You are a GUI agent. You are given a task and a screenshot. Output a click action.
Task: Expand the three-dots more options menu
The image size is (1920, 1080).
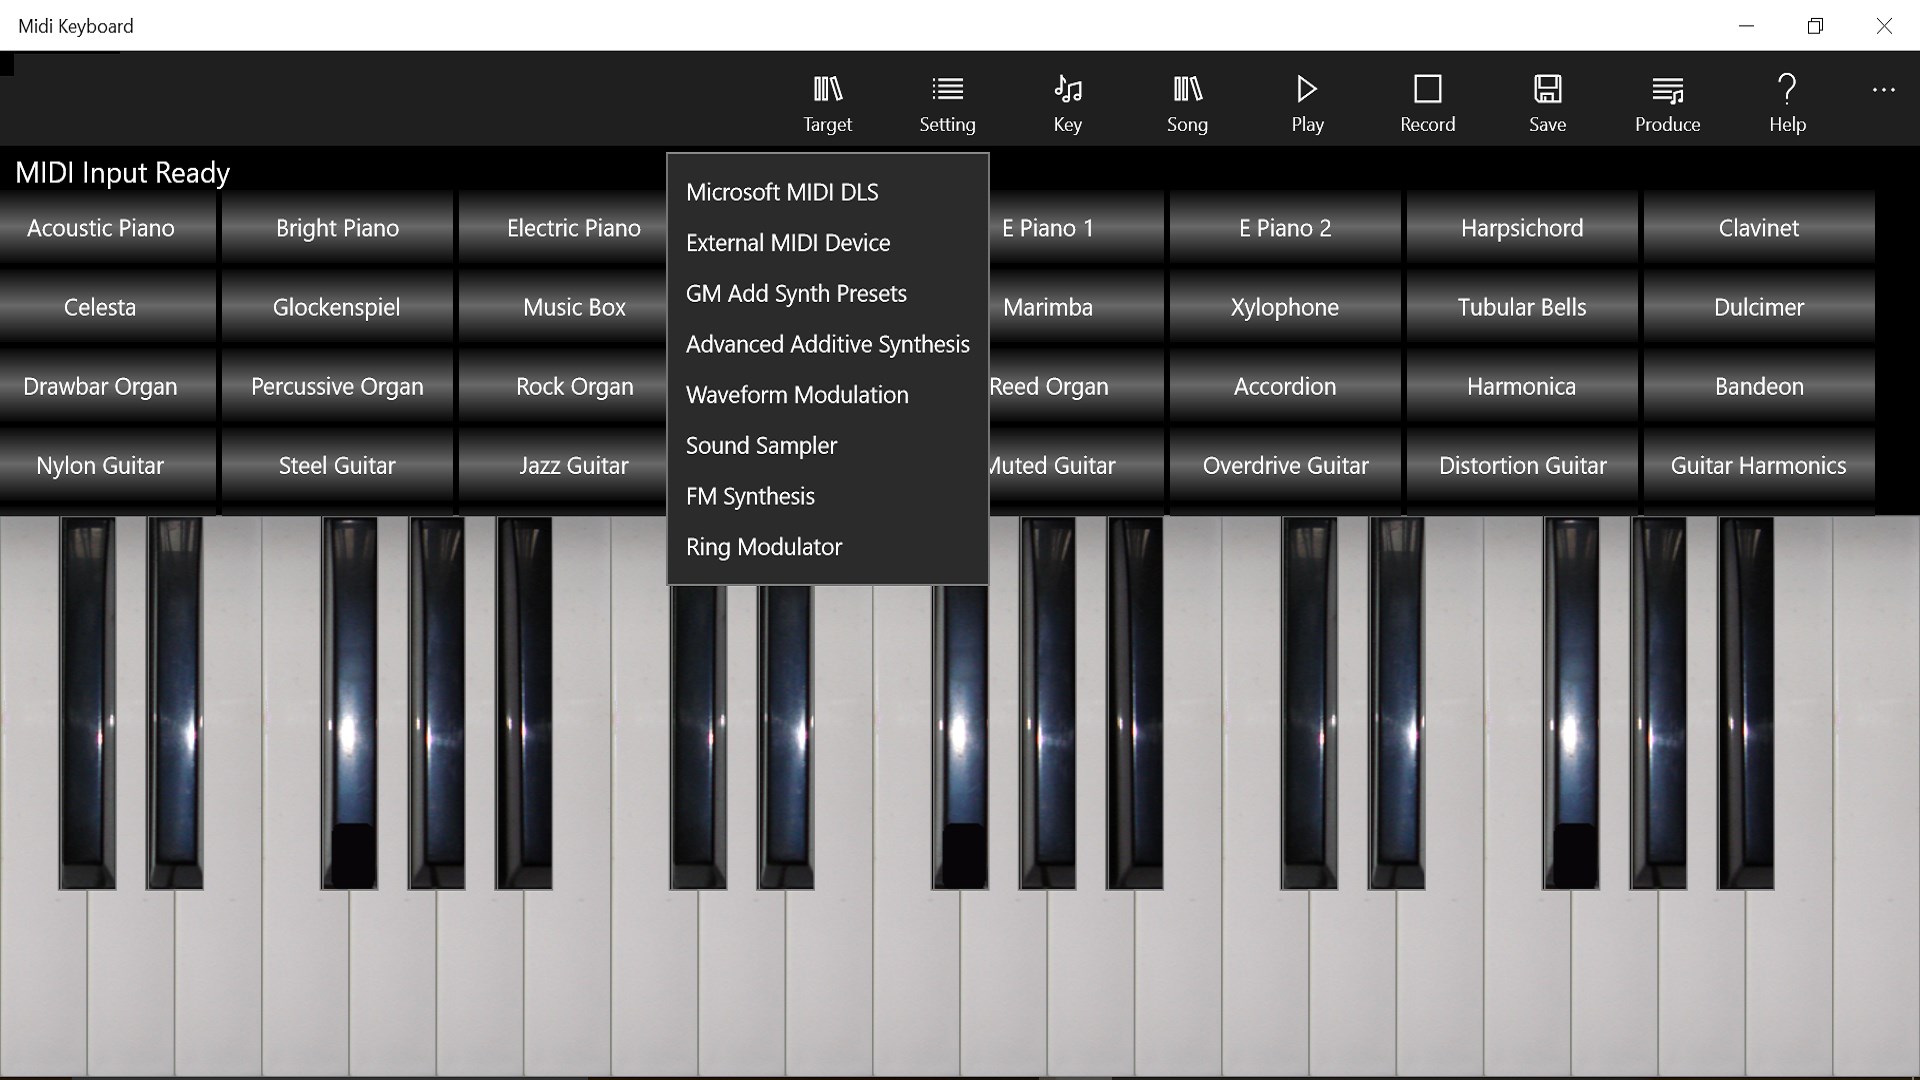point(1883,90)
